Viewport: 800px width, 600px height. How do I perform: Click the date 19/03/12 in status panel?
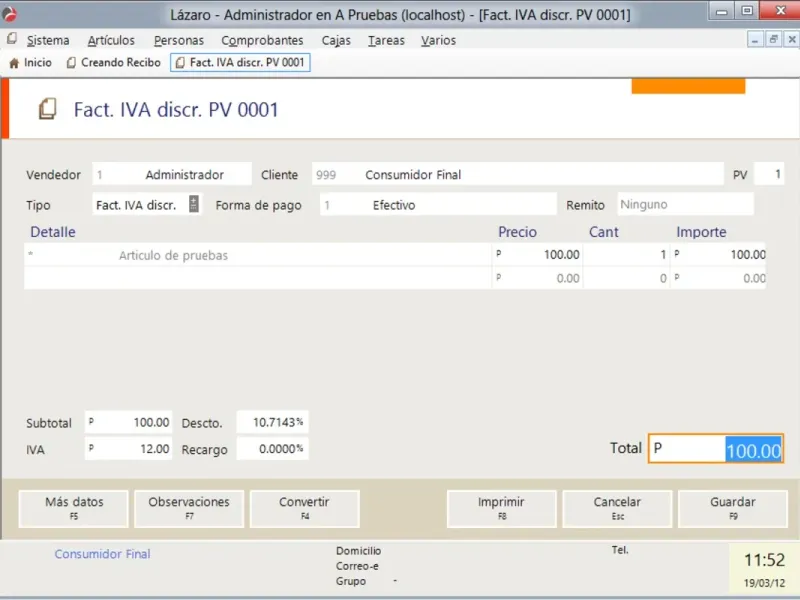764,583
